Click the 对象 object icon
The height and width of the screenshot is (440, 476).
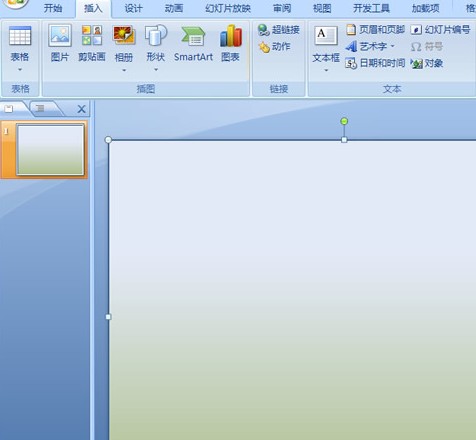[427, 63]
